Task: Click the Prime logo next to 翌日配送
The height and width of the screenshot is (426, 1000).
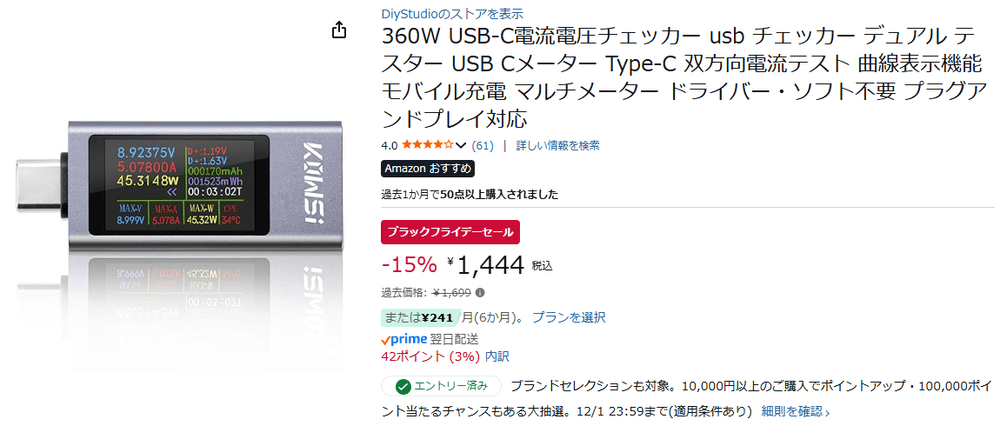Action: coord(405,339)
